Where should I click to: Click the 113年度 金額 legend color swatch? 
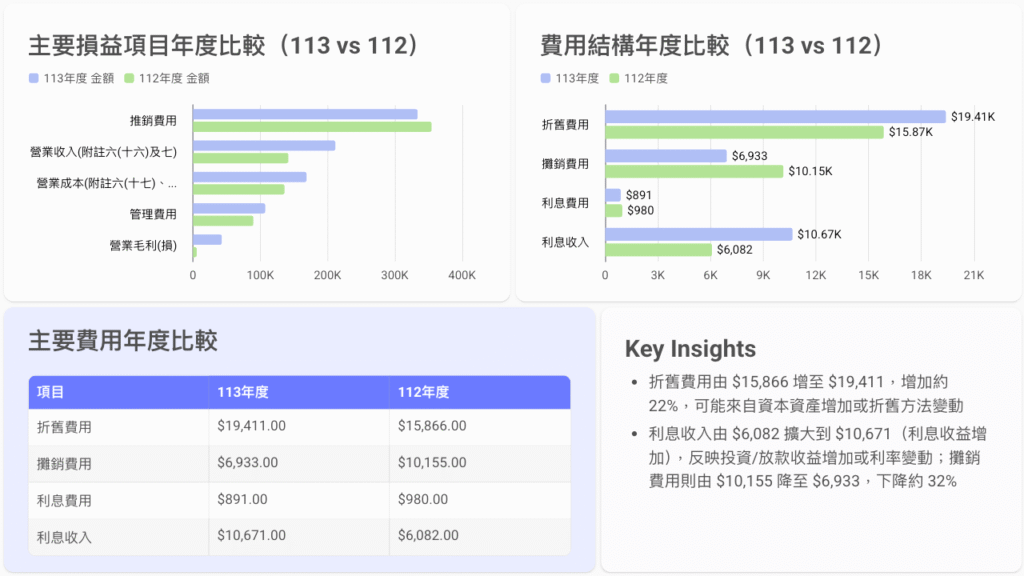pyautogui.click(x=34, y=78)
